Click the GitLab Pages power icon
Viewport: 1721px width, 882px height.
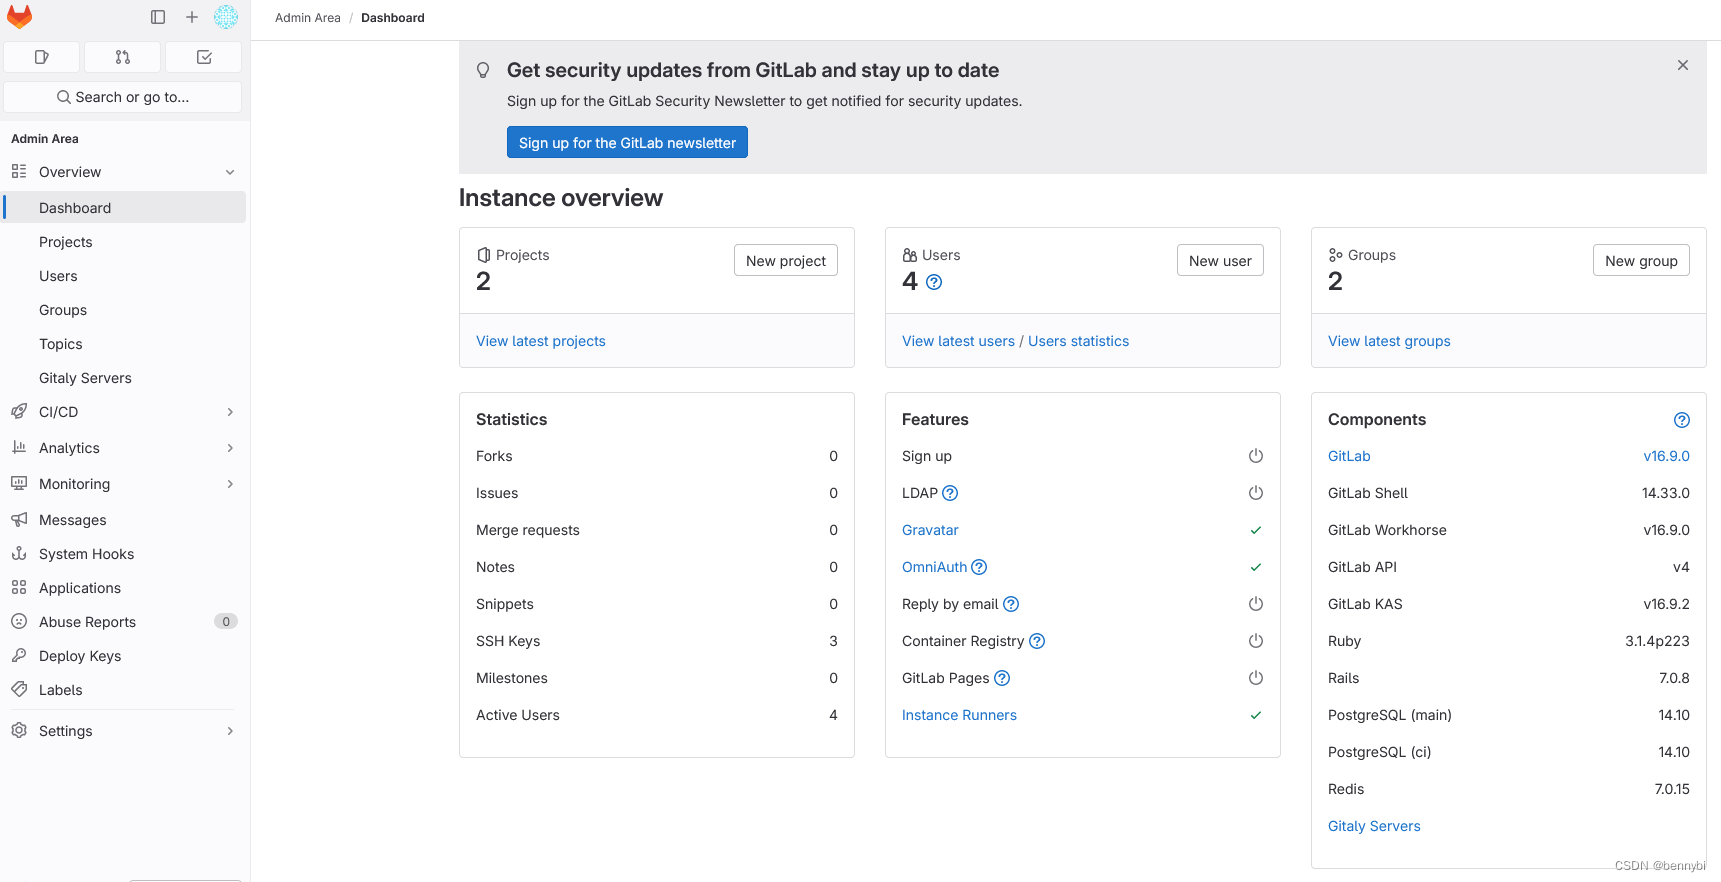pos(1256,678)
